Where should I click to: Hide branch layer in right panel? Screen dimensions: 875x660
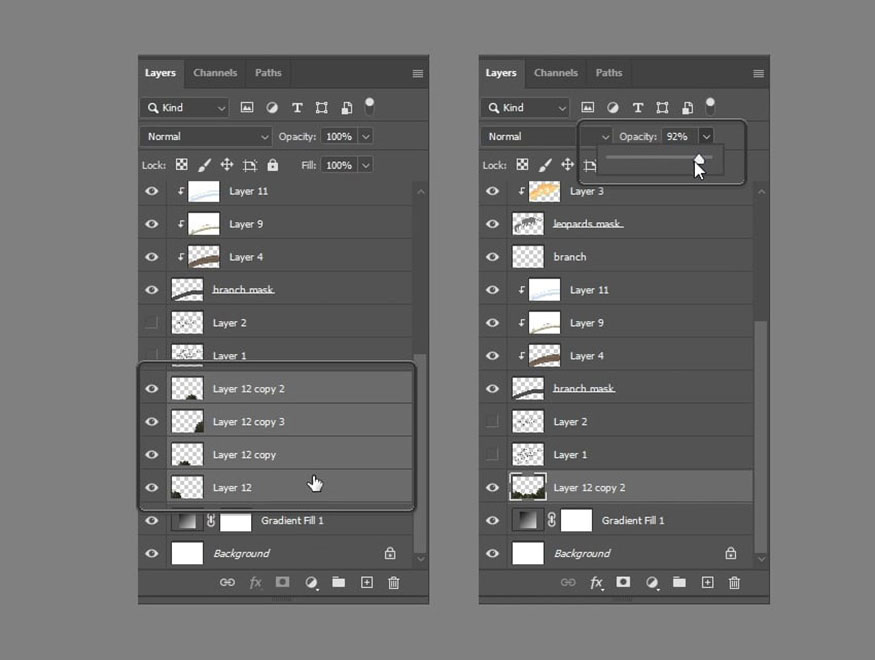click(x=492, y=257)
